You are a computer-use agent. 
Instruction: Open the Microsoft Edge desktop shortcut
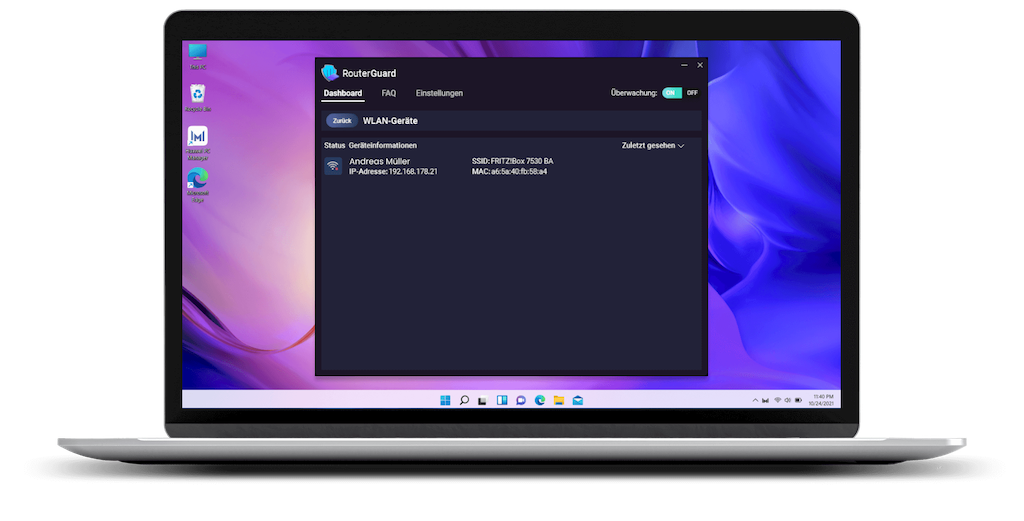pyautogui.click(x=198, y=180)
